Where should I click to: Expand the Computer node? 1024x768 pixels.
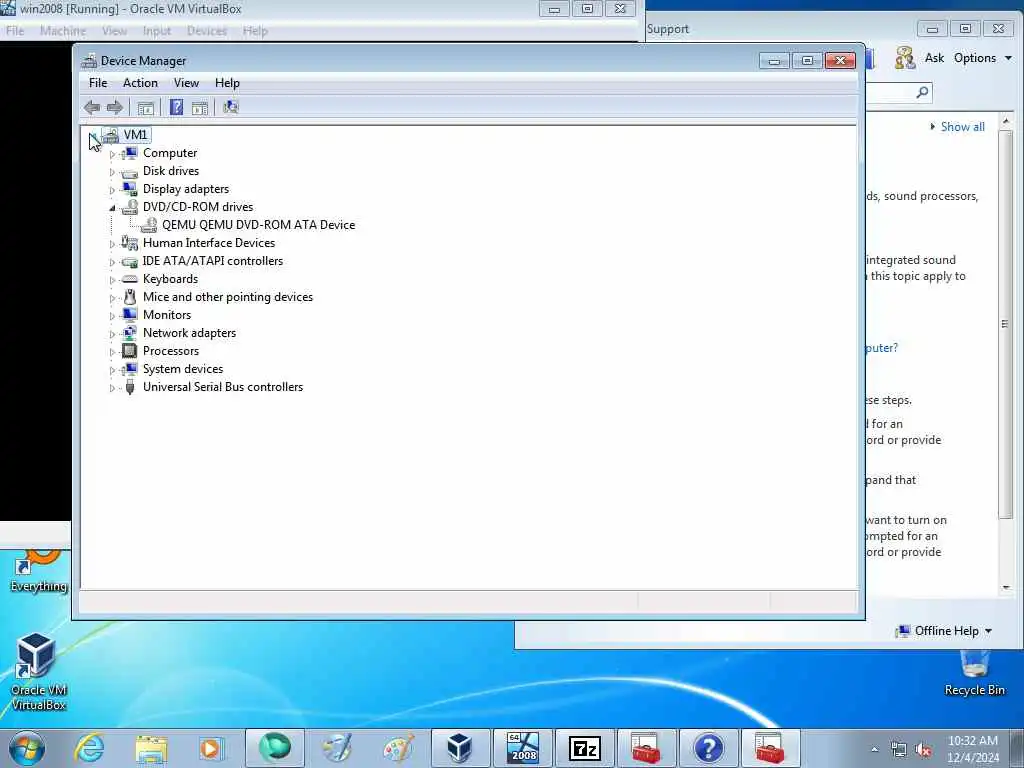(x=112, y=154)
